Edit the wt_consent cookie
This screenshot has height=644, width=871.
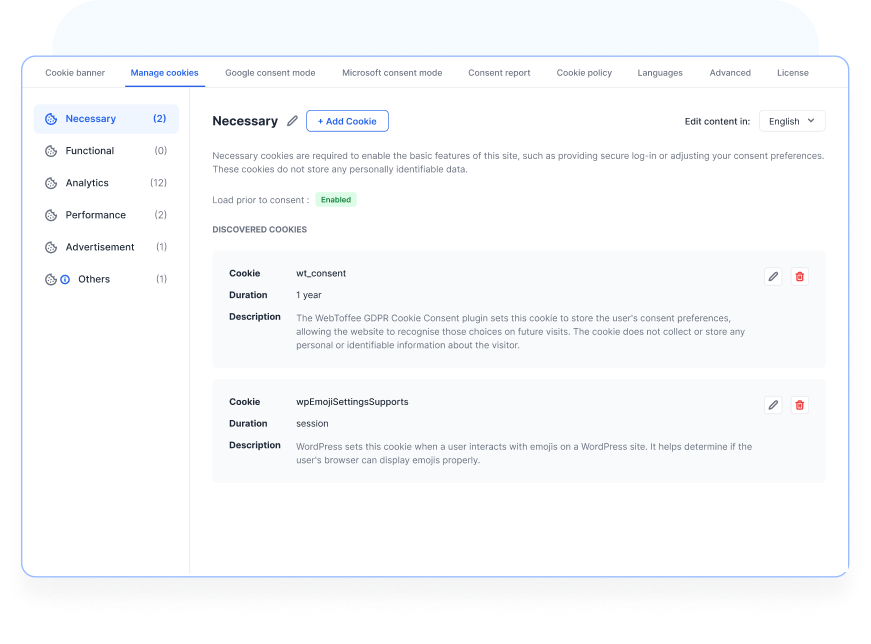click(x=773, y=277)
